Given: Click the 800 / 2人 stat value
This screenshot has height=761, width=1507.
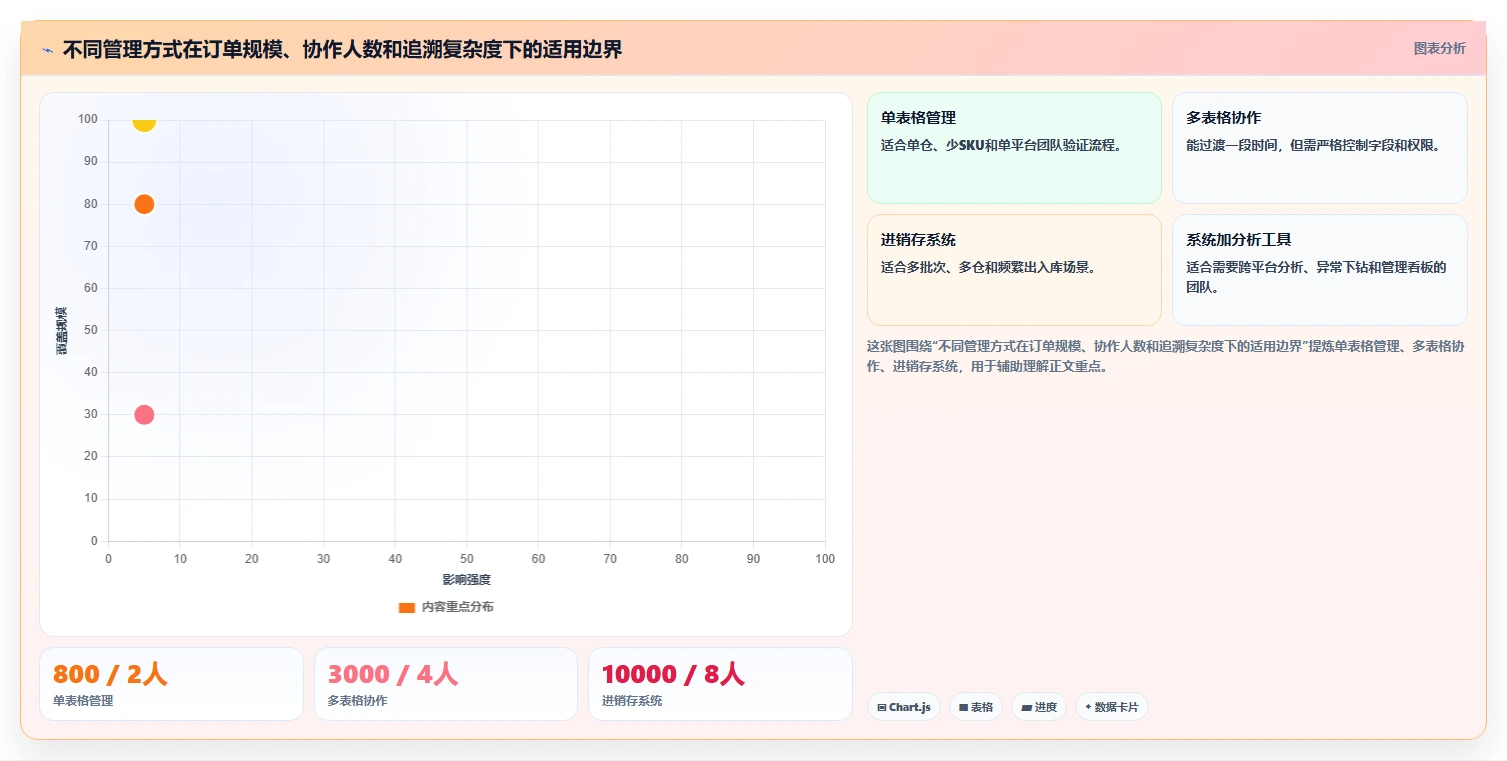Looking at the screenshot, I should [110, 674].
